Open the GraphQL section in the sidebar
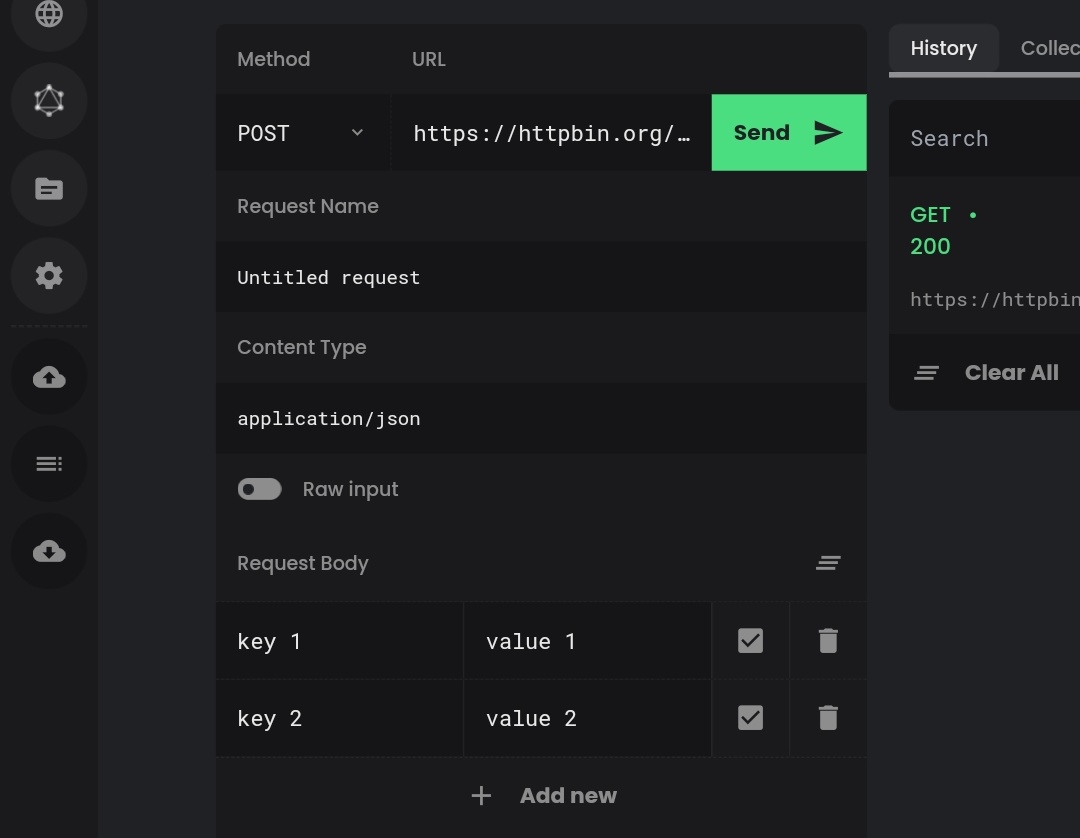Screen dimensions: 1080x838 click(48, 100)
